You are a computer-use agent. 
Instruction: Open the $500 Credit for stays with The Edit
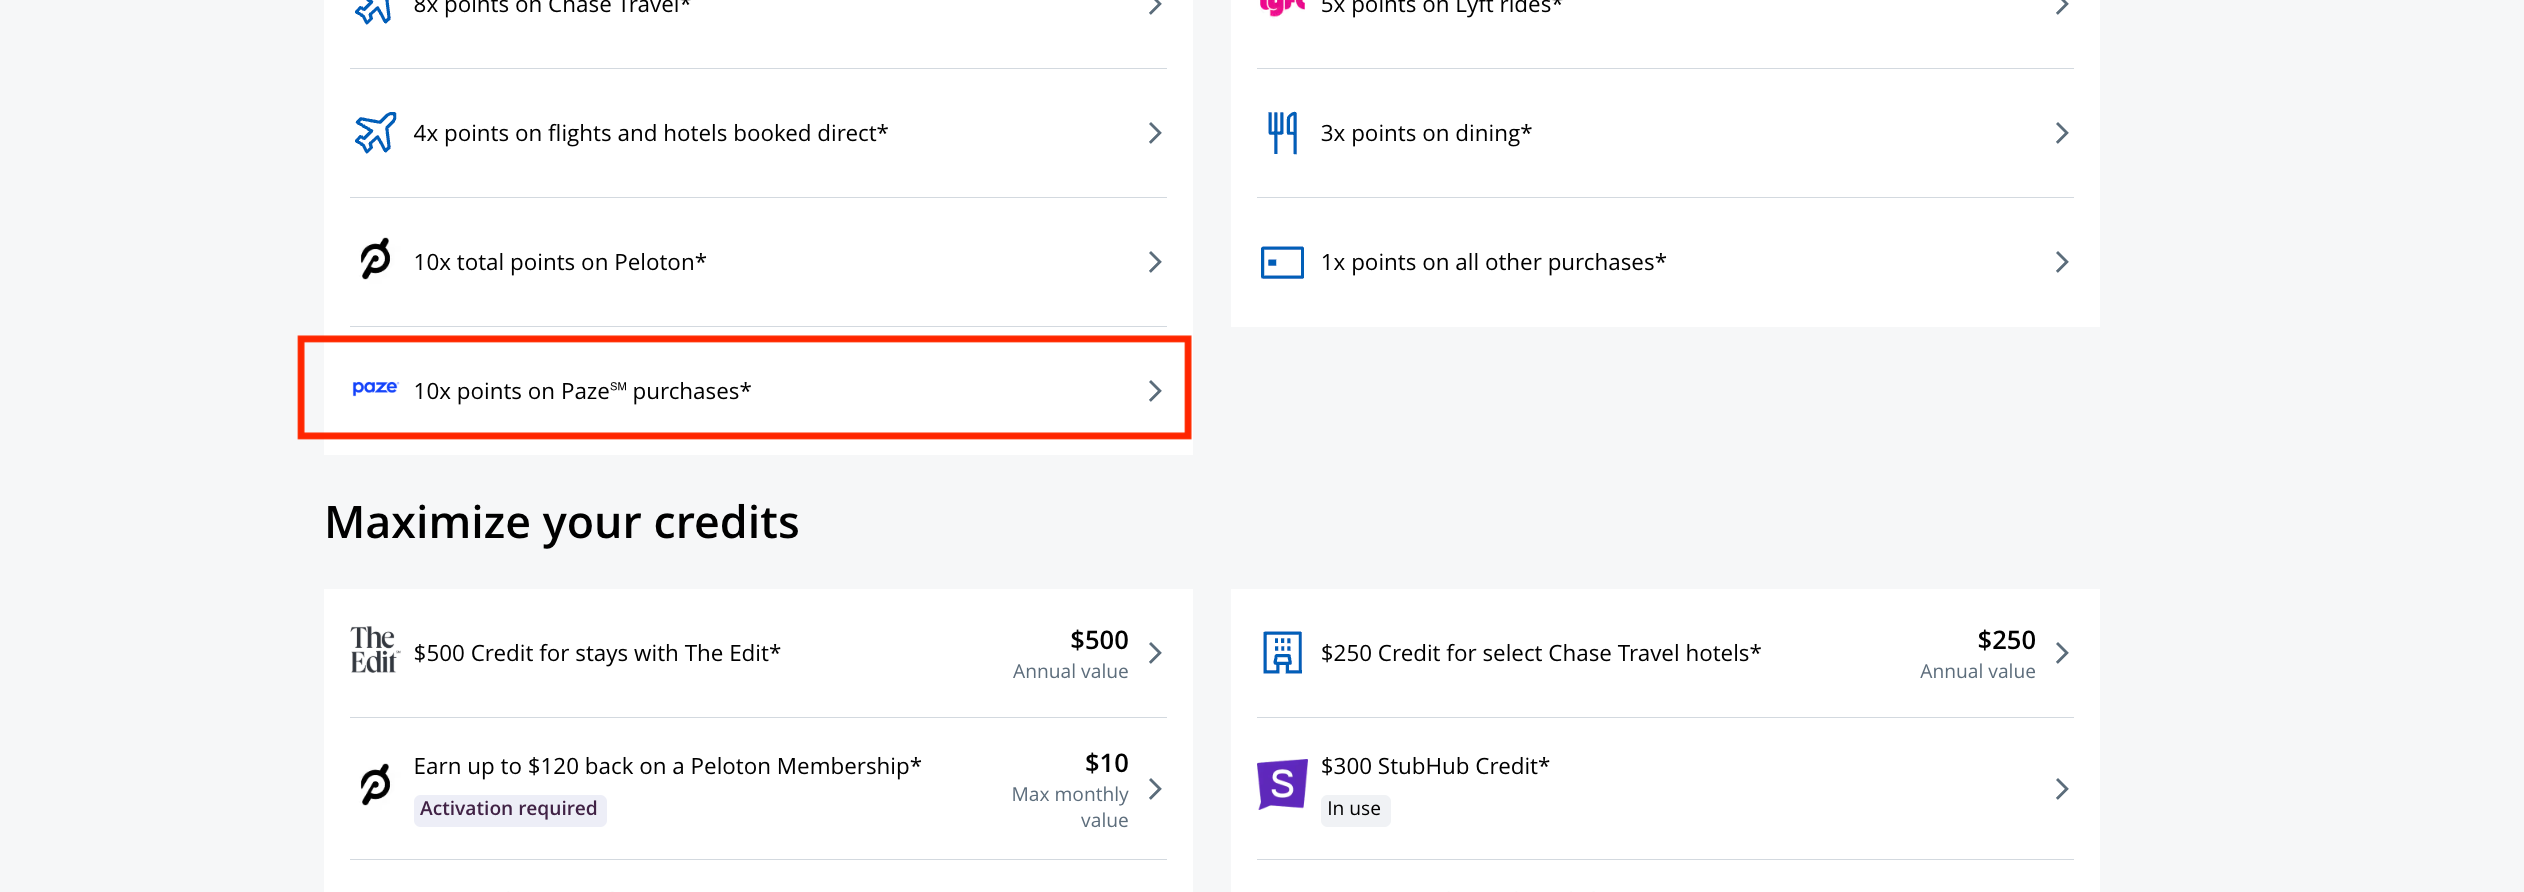point(758,653)
